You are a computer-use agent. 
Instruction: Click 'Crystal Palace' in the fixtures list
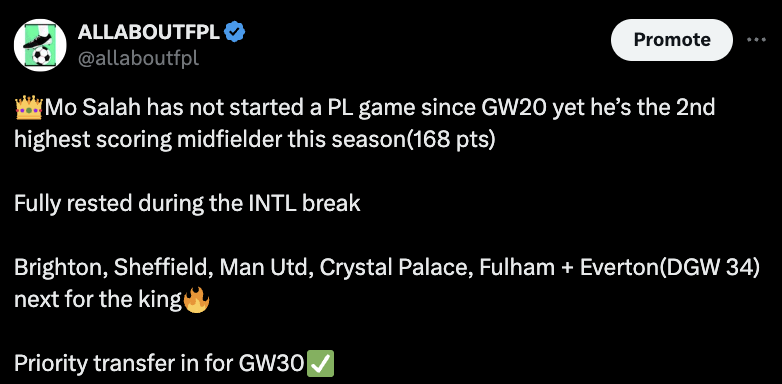(396, 268)
